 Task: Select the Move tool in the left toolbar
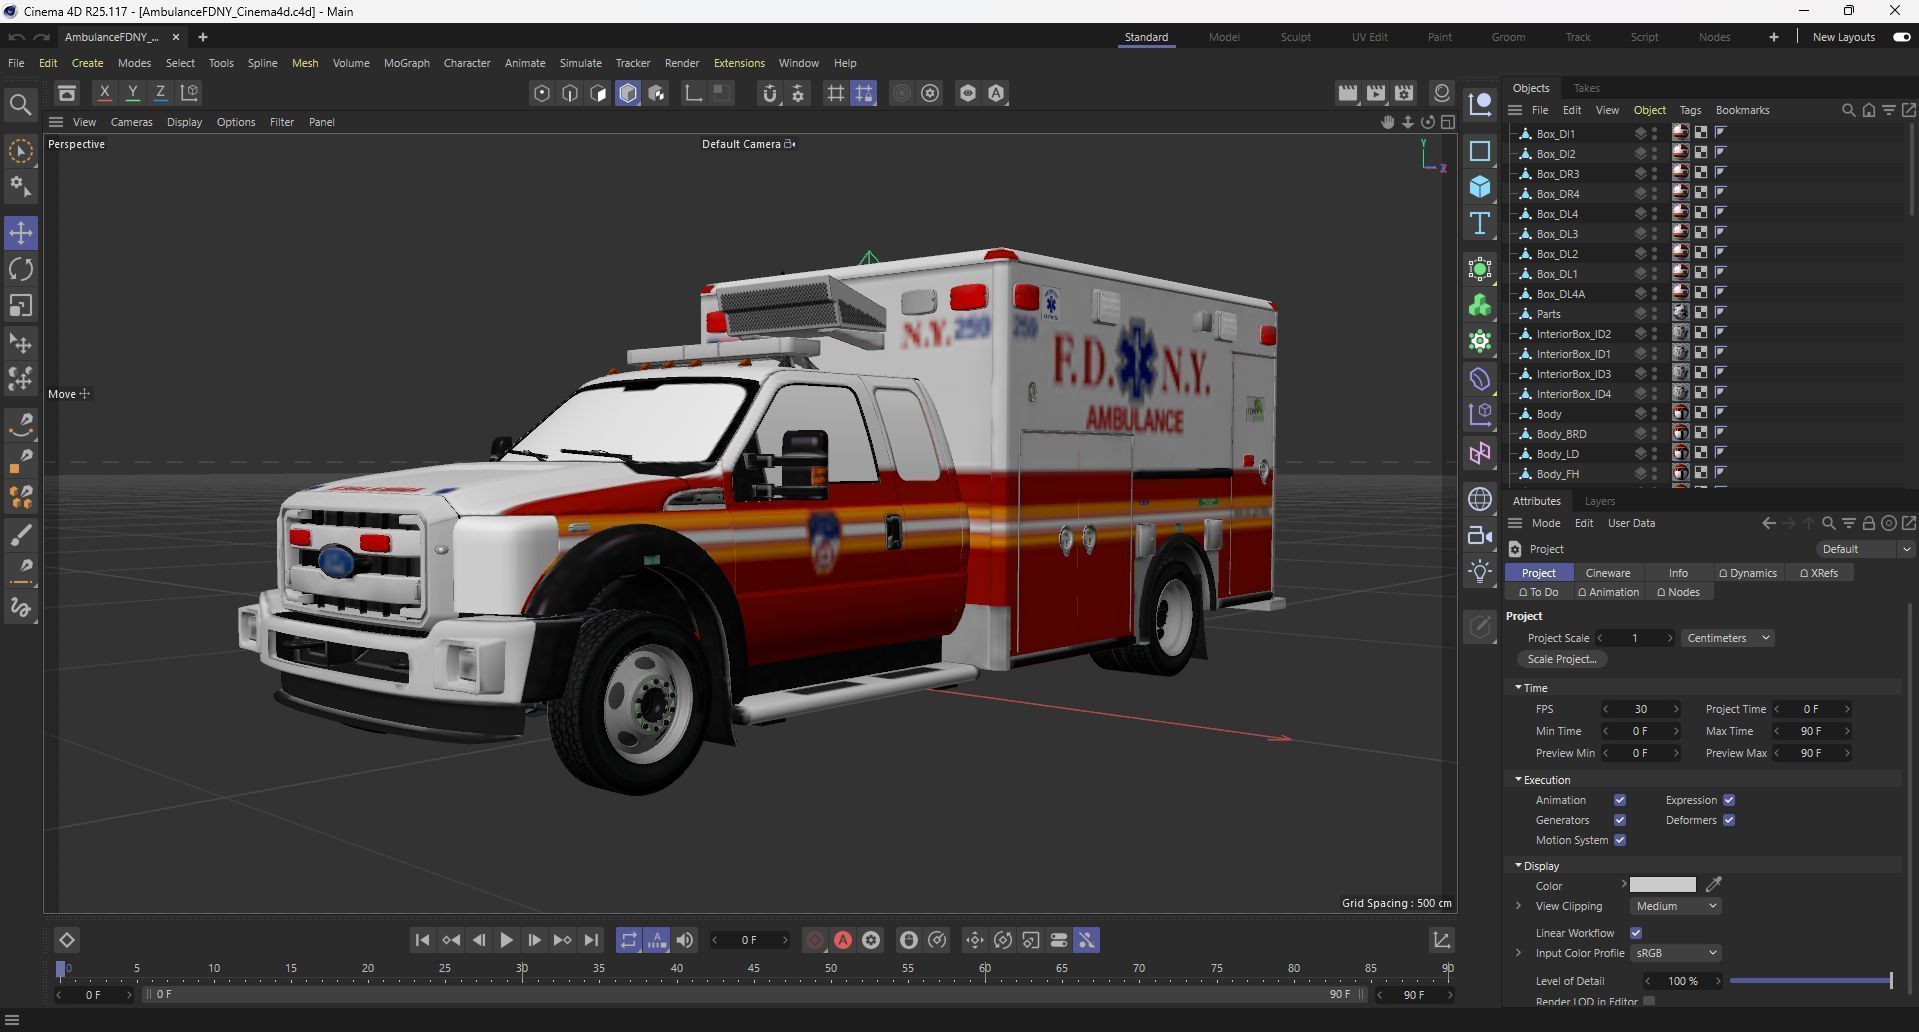(21, 233)
